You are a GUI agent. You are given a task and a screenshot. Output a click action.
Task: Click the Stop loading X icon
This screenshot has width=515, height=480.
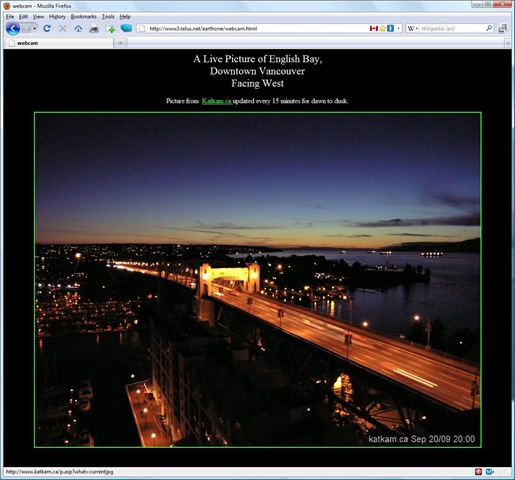pyautogui.click(x=62, y=29)
